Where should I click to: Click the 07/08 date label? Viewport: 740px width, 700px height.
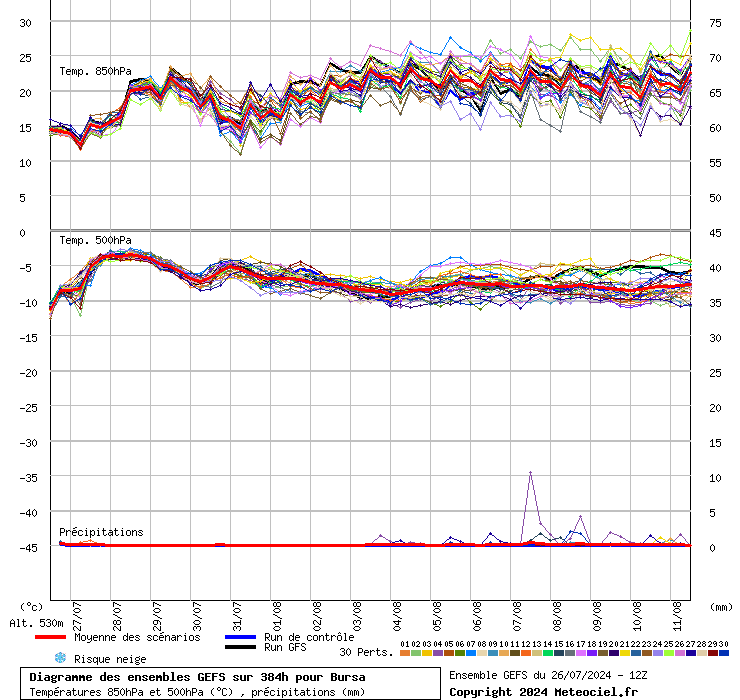click(x=517, y=616)
